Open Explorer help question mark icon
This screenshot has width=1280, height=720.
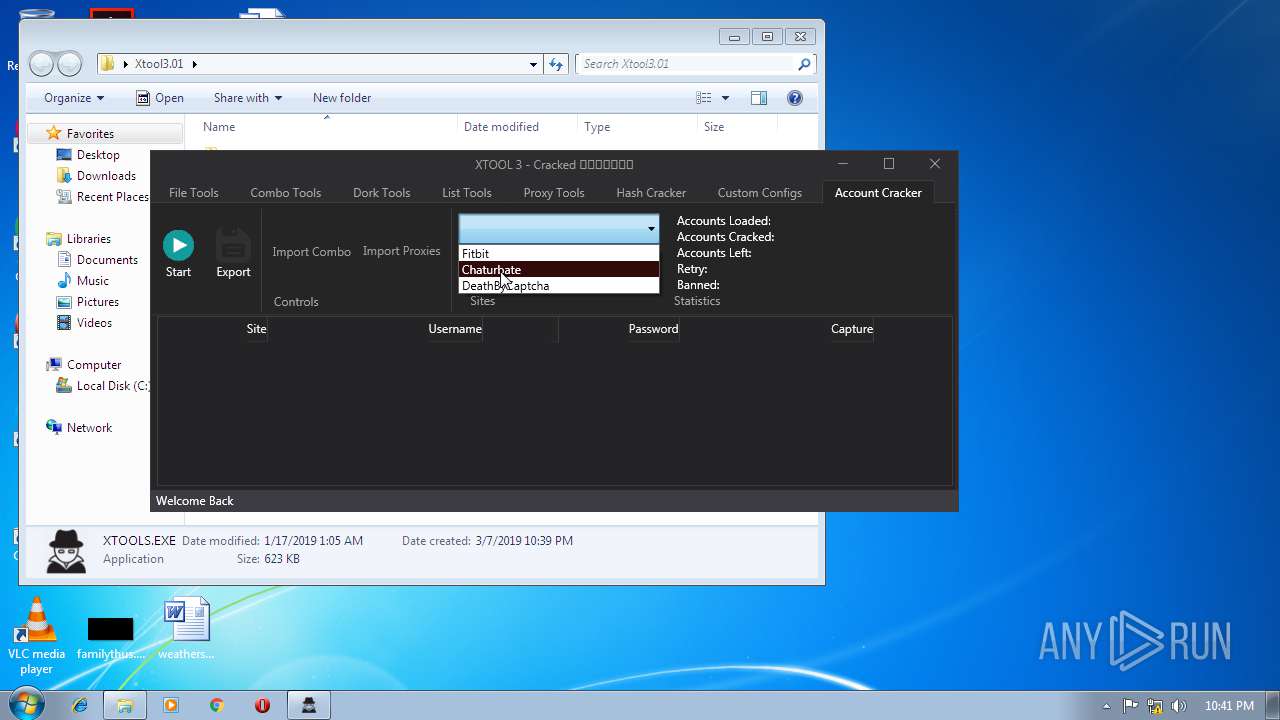795,98
